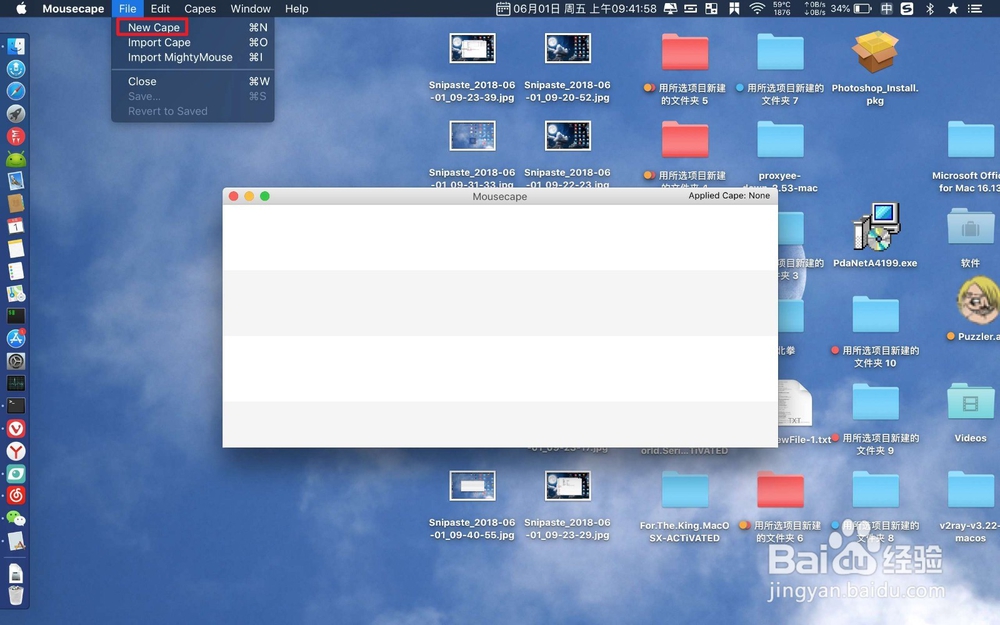Select Snipaste_2018-06-01_09-40-55.jpg thumbnail
The image size is (1000, 625).
(x=472, y=486)
